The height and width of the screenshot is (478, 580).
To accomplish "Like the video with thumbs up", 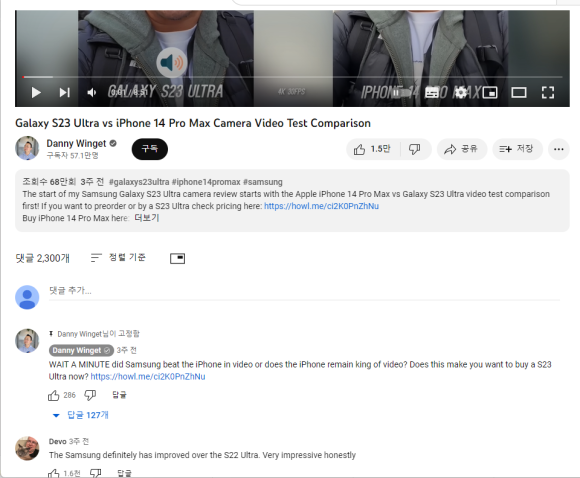I will point(373,149).
